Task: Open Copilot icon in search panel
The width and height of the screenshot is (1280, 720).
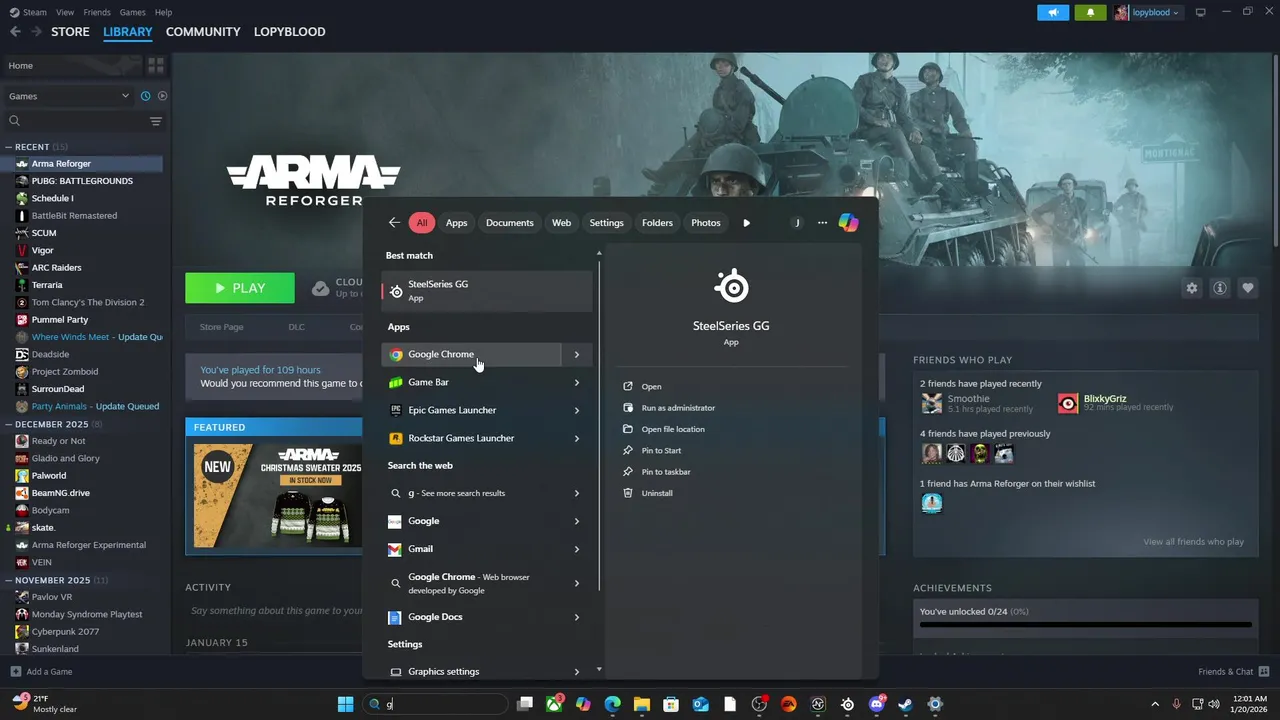Action: coord(848,223)
